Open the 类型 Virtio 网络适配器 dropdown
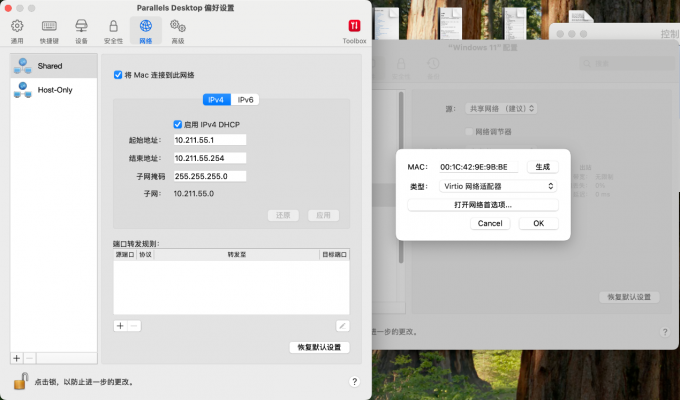Viewport: 680px width, 400px height. point(498,186)
